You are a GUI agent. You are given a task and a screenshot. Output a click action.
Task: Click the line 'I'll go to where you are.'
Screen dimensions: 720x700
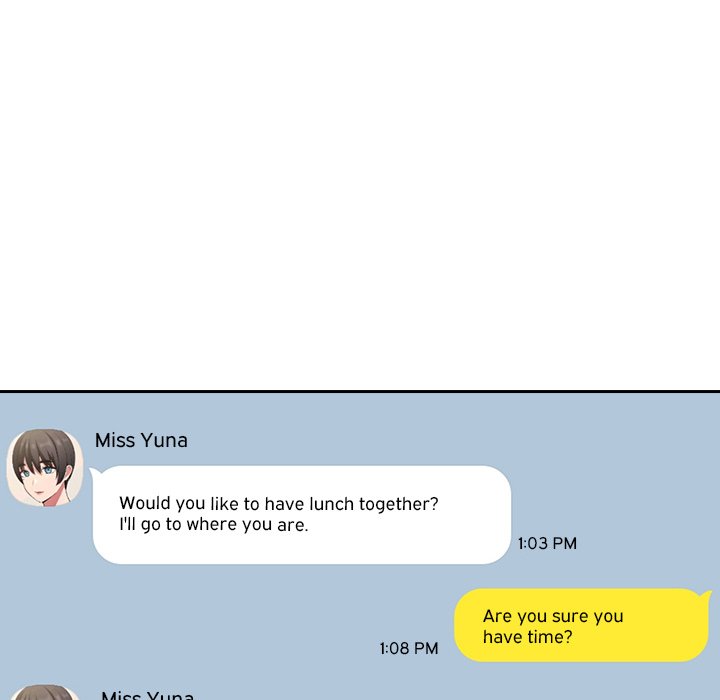click(214, 525)
